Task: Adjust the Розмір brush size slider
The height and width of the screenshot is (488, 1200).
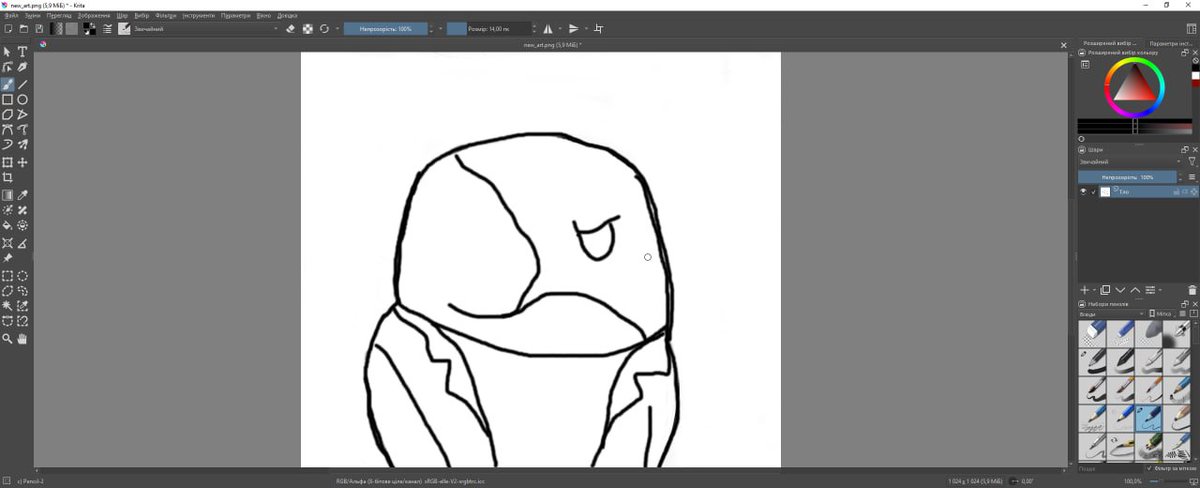Action: point(489,29)
